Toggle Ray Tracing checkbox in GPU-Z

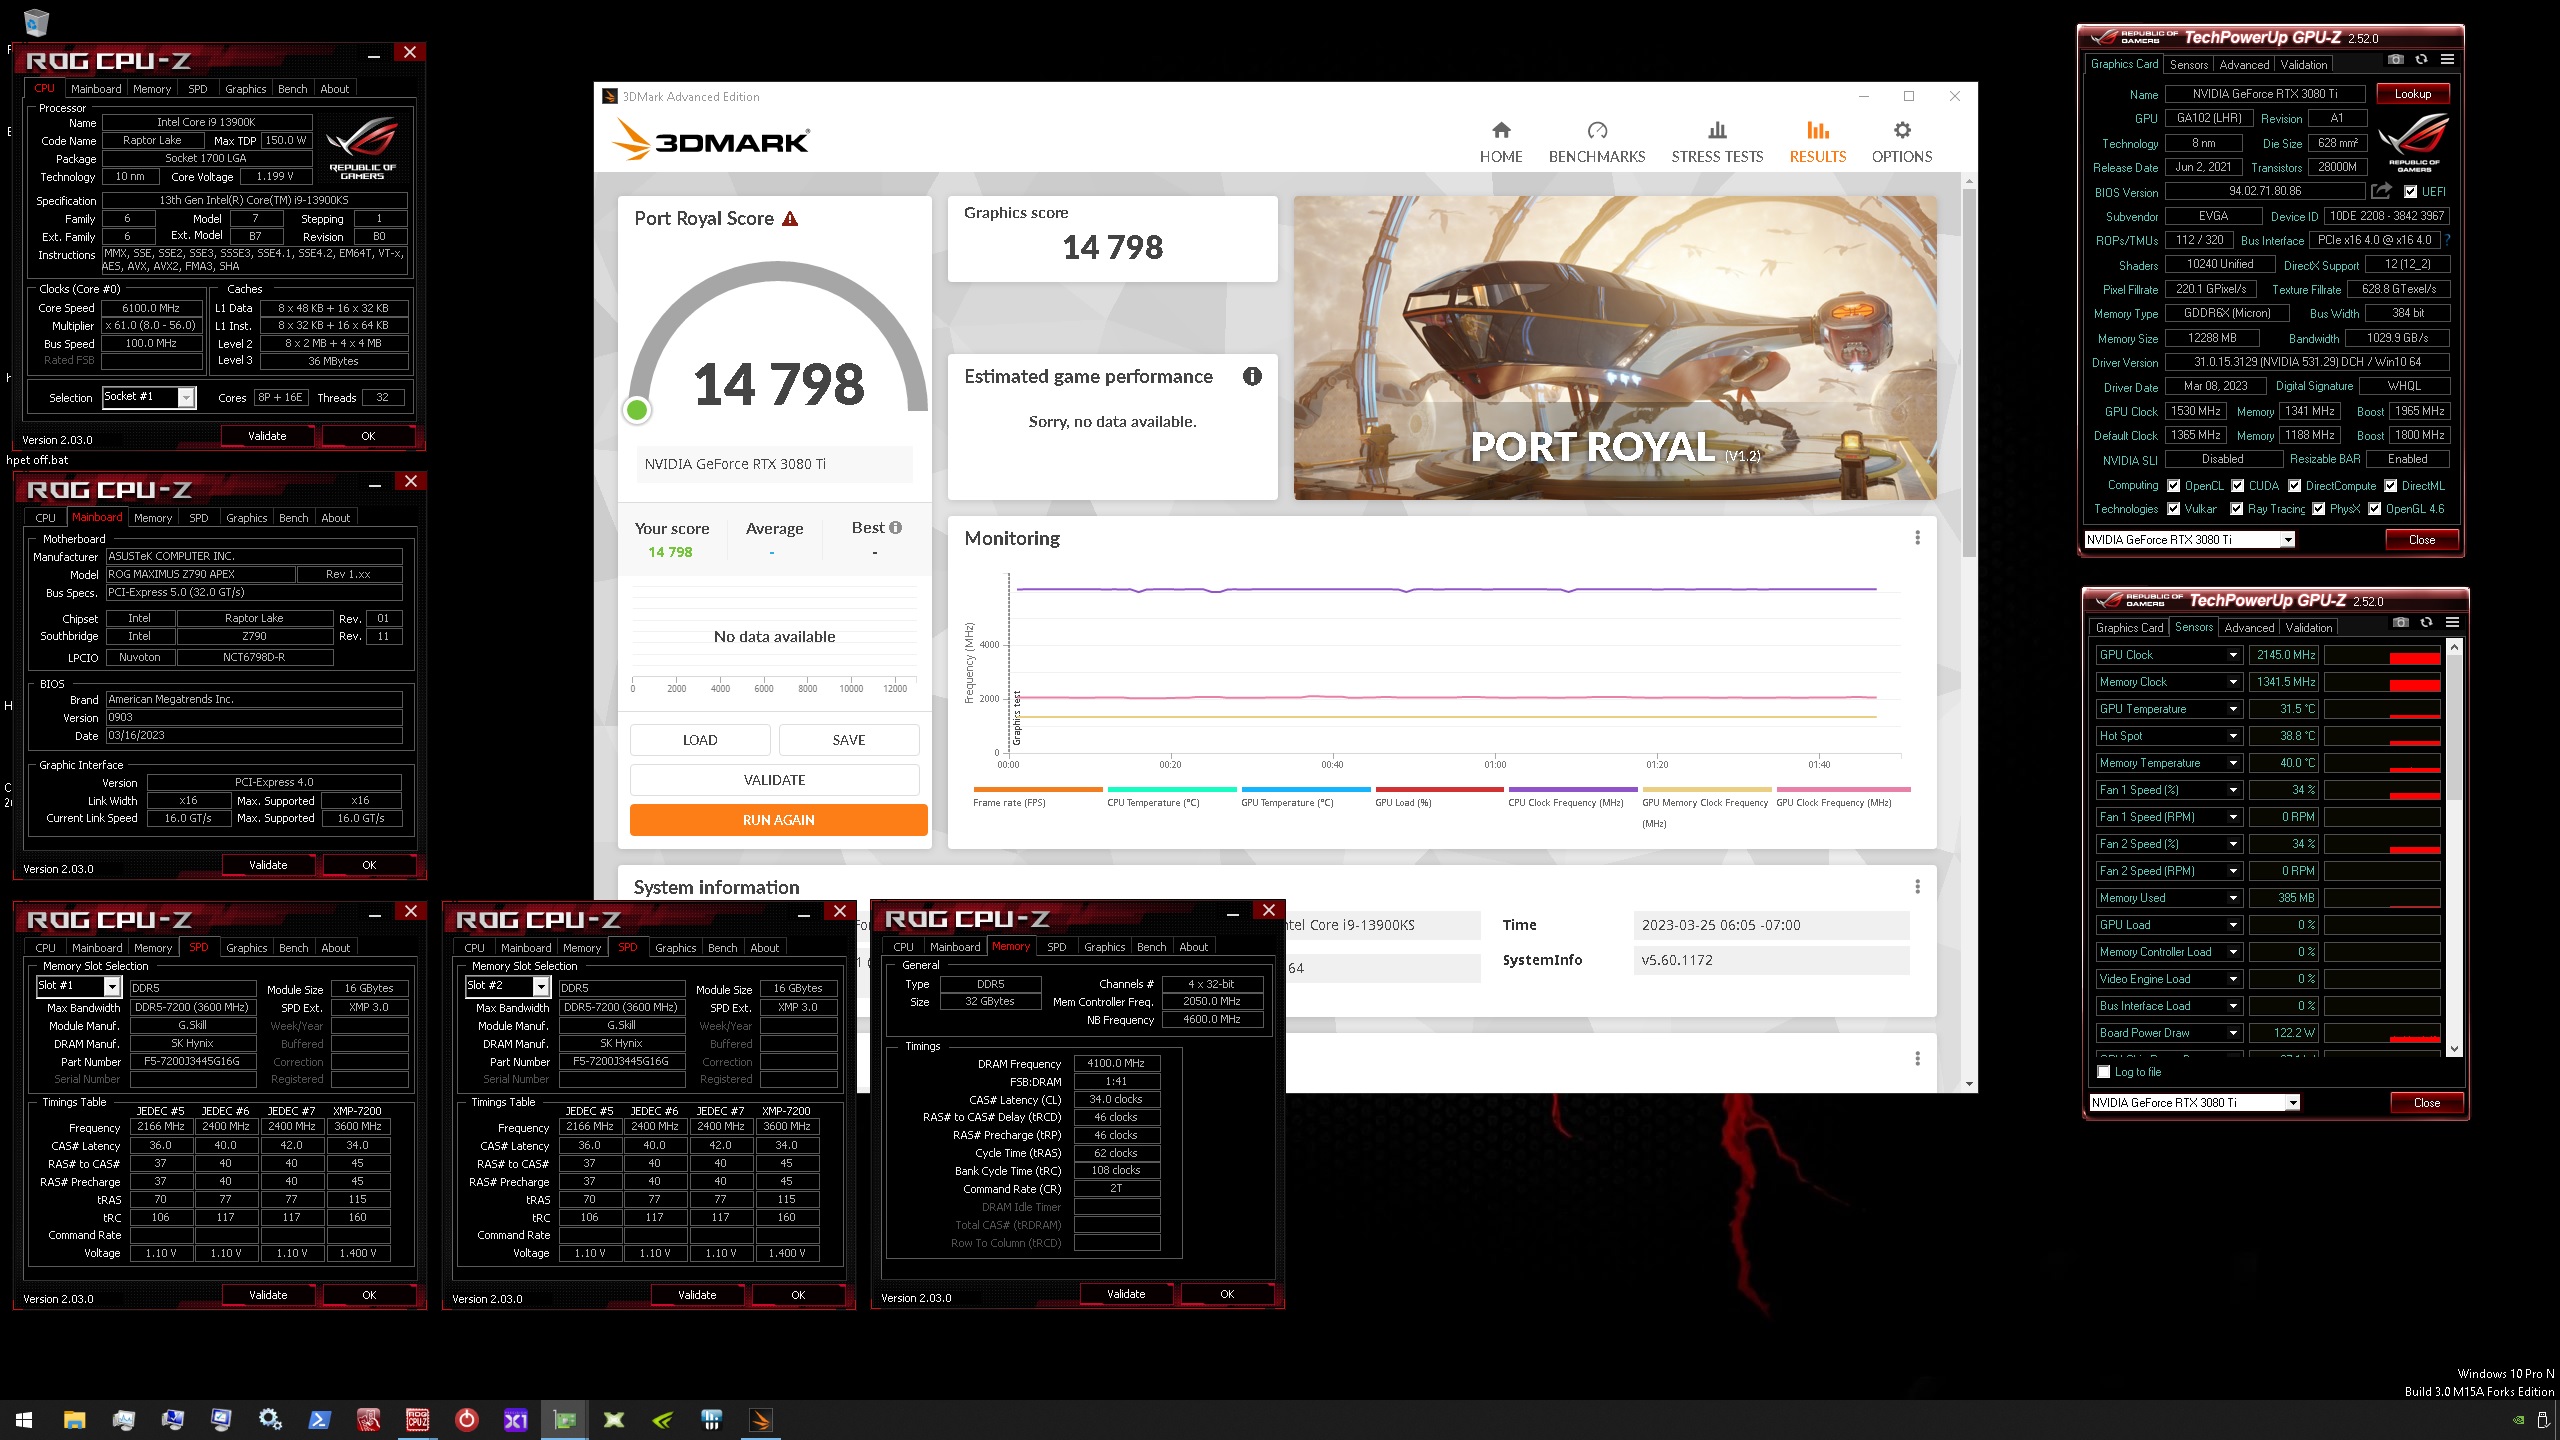(x=2236, y=509)
